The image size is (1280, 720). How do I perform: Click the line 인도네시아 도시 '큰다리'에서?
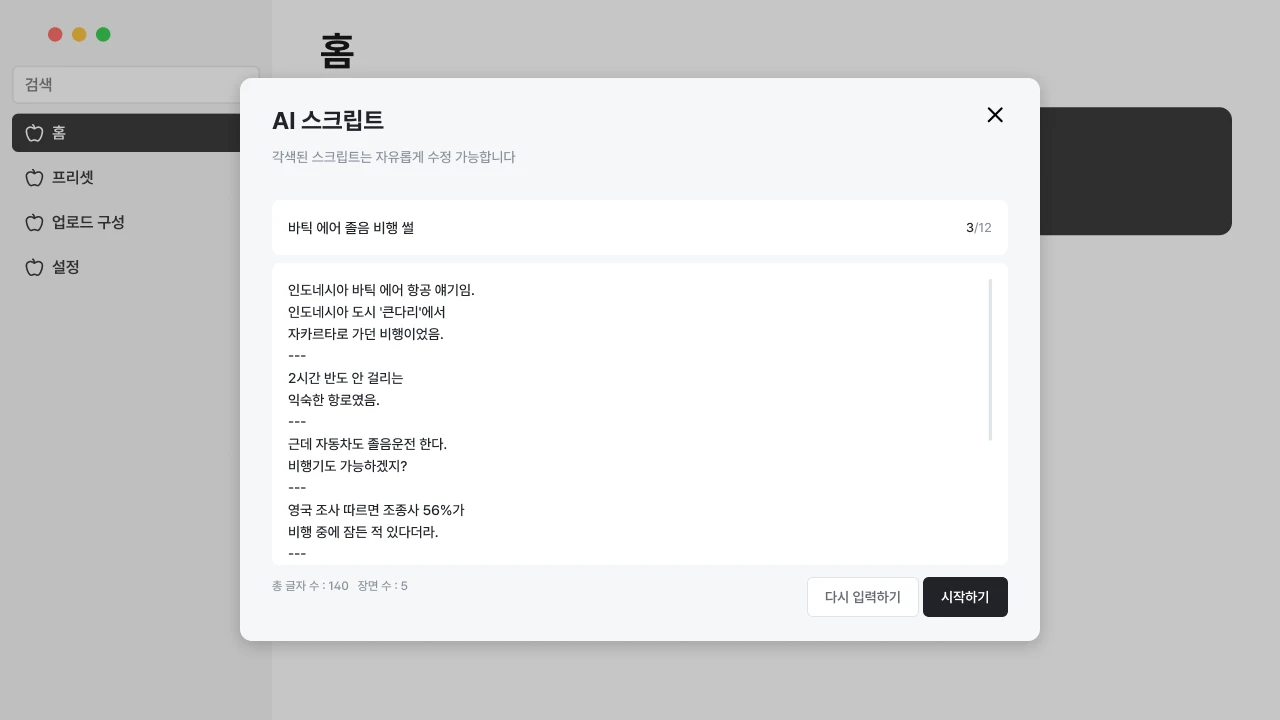[366, 312]
